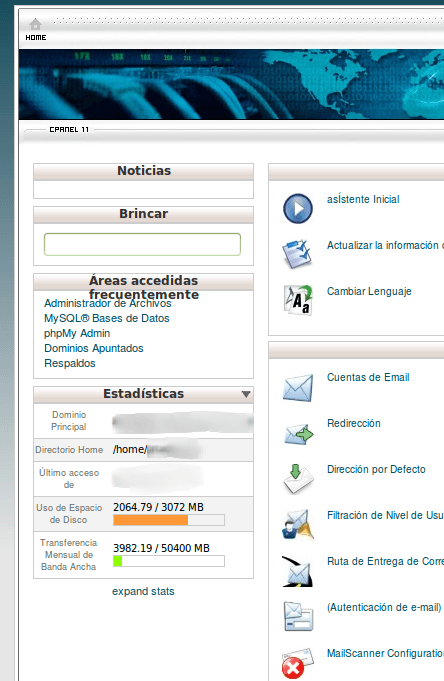Open the asistente Inicial play icon
The width and height of the screenshot is (444, 681).
[298, 208]
